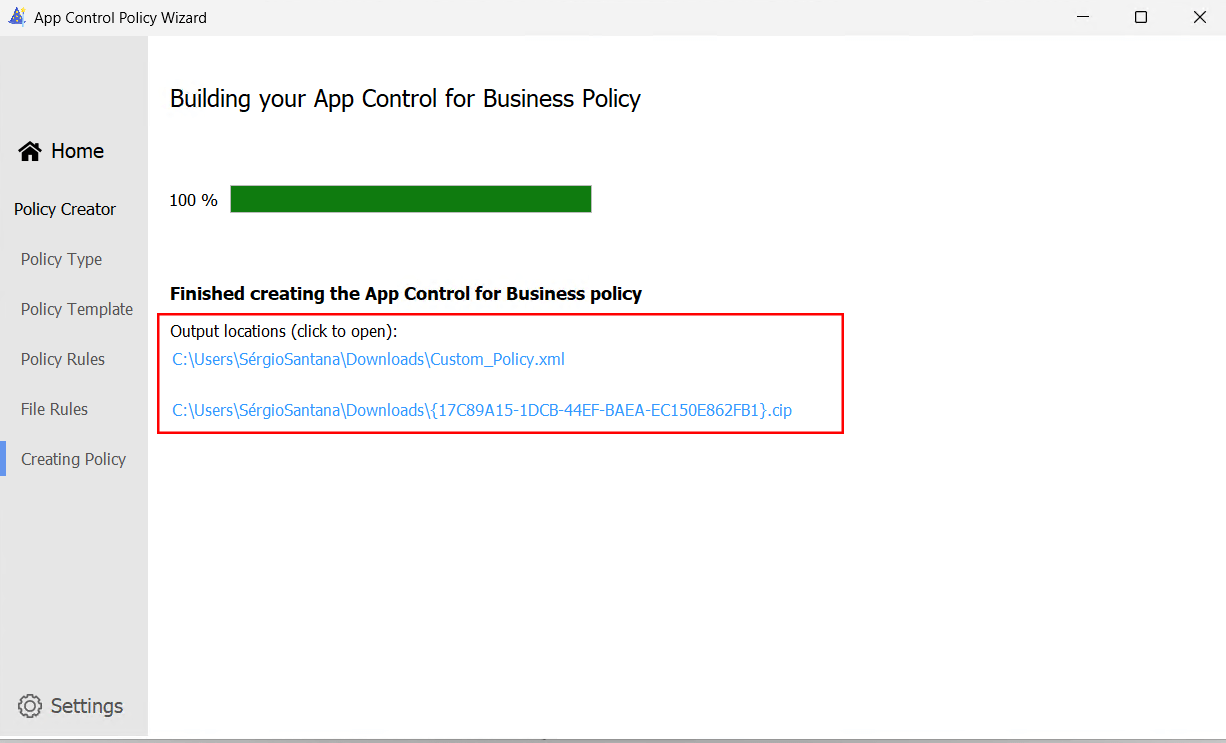The image size is (1226, 743).
Task: Click the Home house icon
Action: pos(30,151)
